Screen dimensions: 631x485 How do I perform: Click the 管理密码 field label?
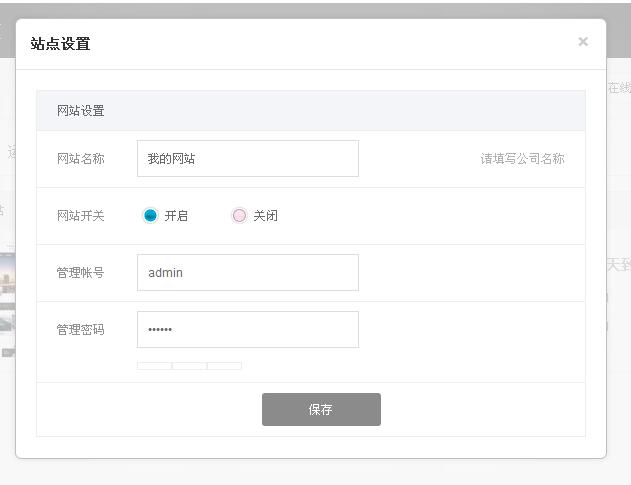81,329
